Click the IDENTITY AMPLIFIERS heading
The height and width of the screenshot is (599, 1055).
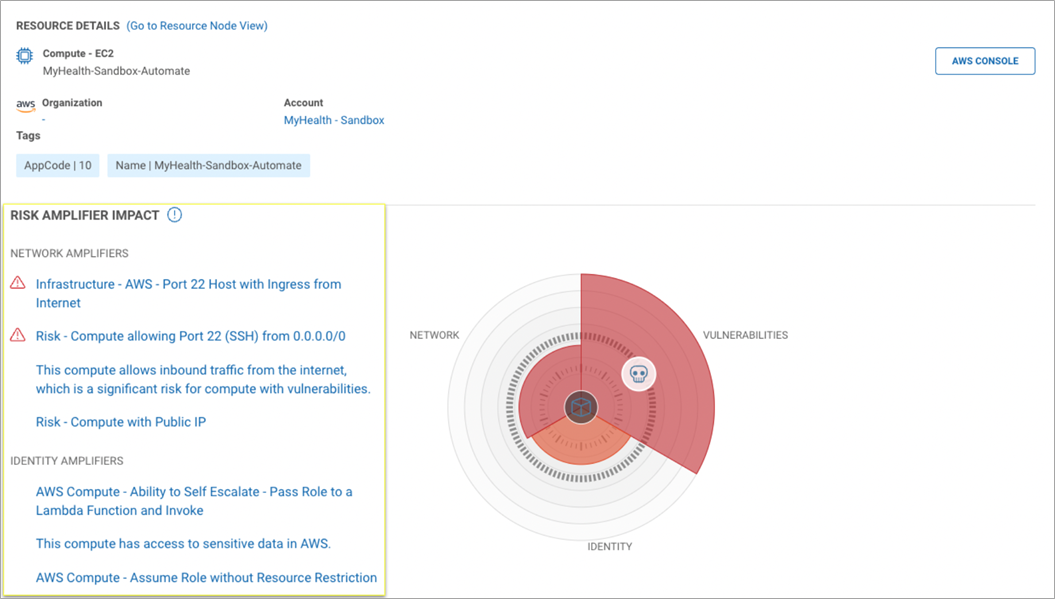tap(67, 460)
